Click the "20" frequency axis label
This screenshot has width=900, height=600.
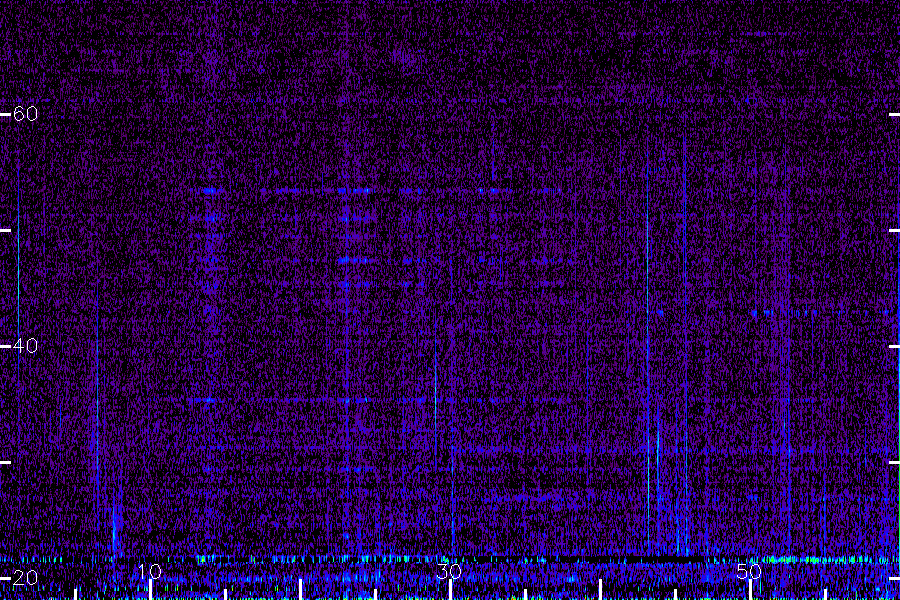[25, 578]
